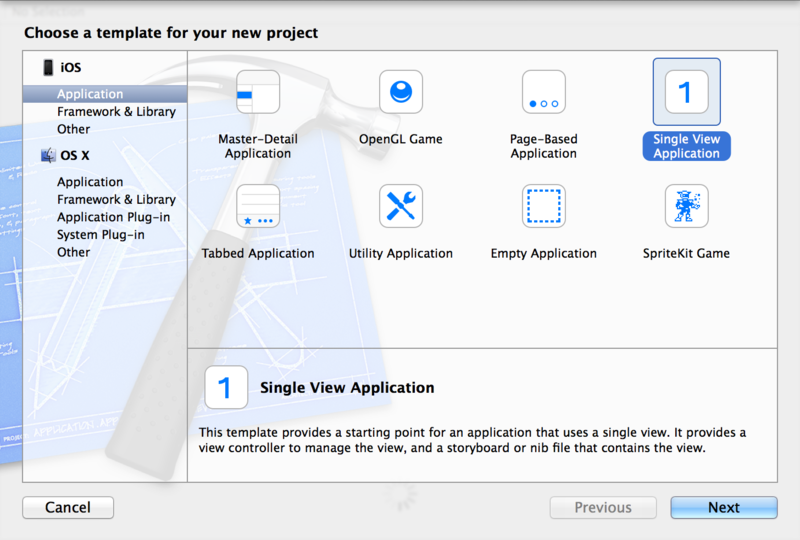Select the Single View Application template icon
Image resolution: width=800 pixels, height=540 pixels.
(687, 92)
